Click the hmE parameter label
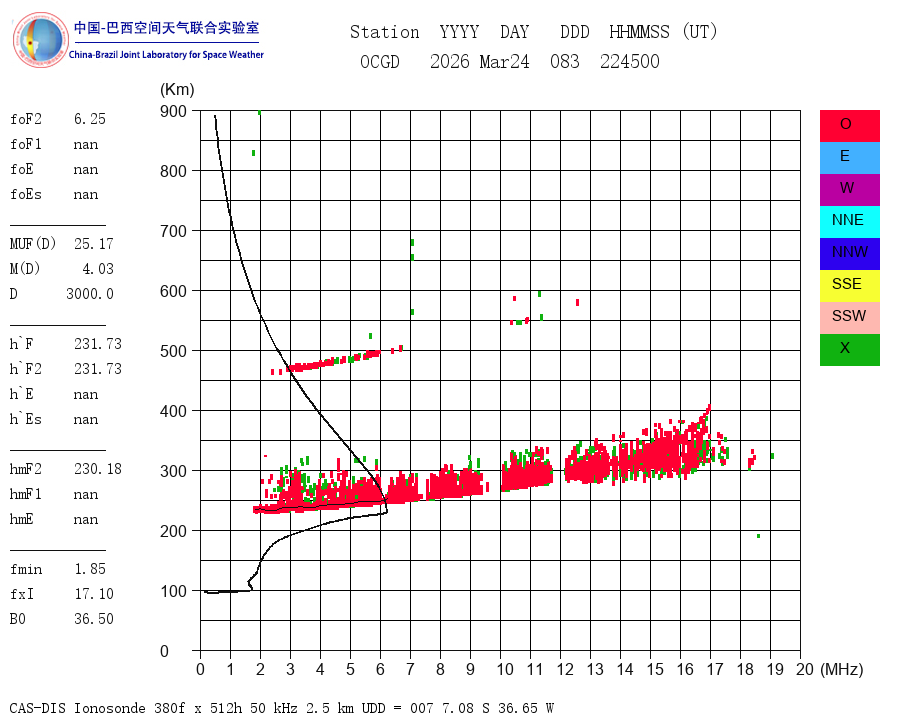900x720 pixels. (x=21, y=519)
